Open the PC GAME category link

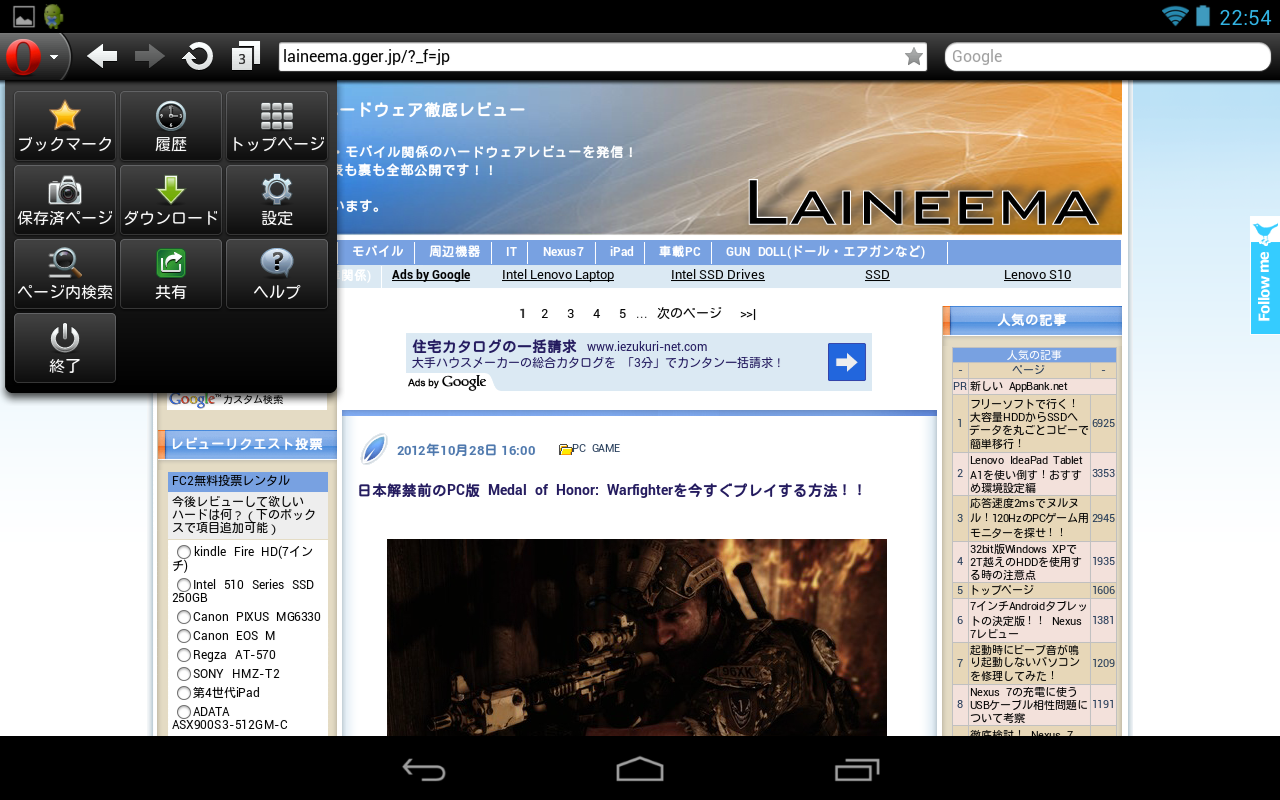(596, 449)
